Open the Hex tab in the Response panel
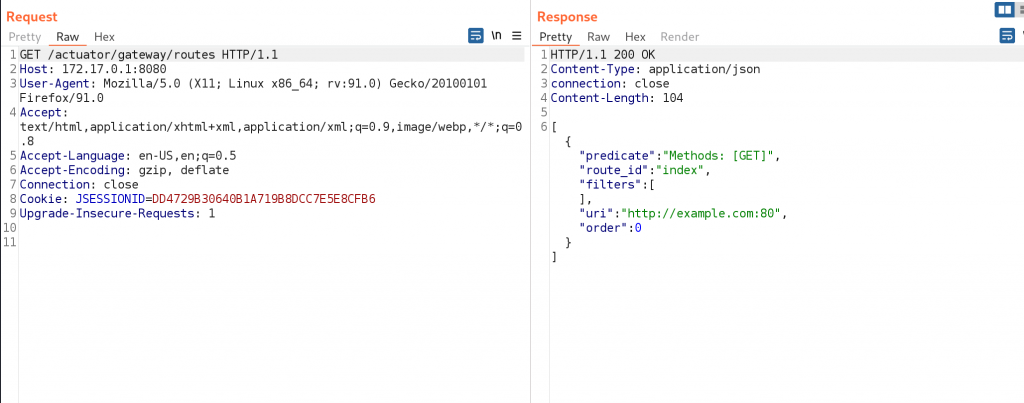 [x=635, y=37]
